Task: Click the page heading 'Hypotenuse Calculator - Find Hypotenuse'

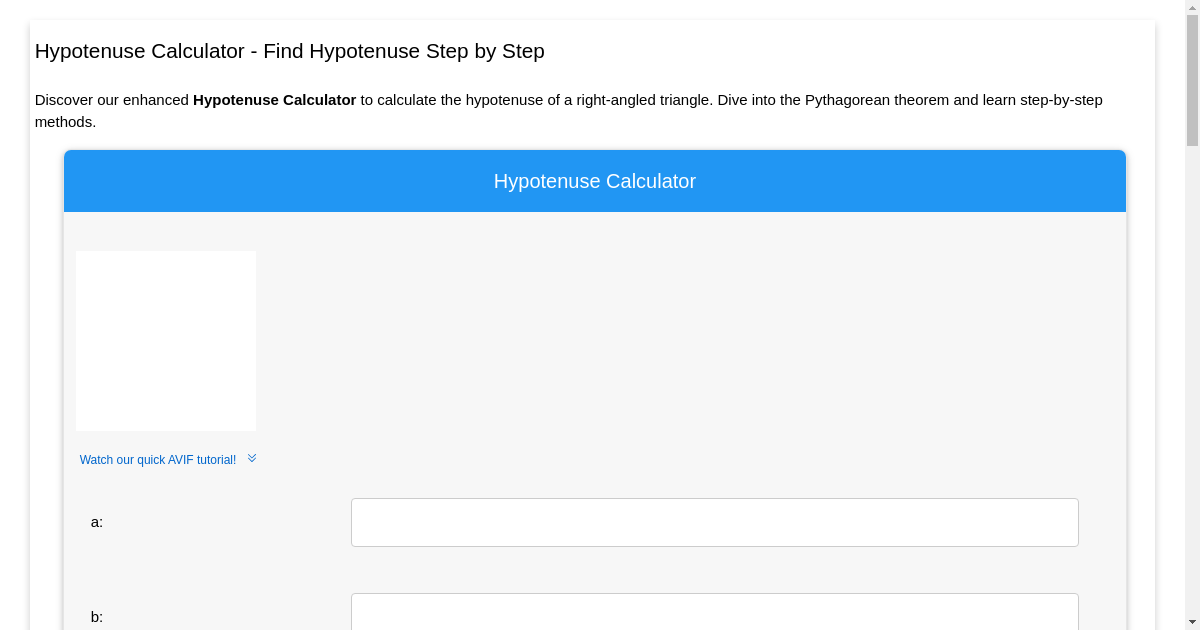Action: pyautogui.click(x=289, y=51)
